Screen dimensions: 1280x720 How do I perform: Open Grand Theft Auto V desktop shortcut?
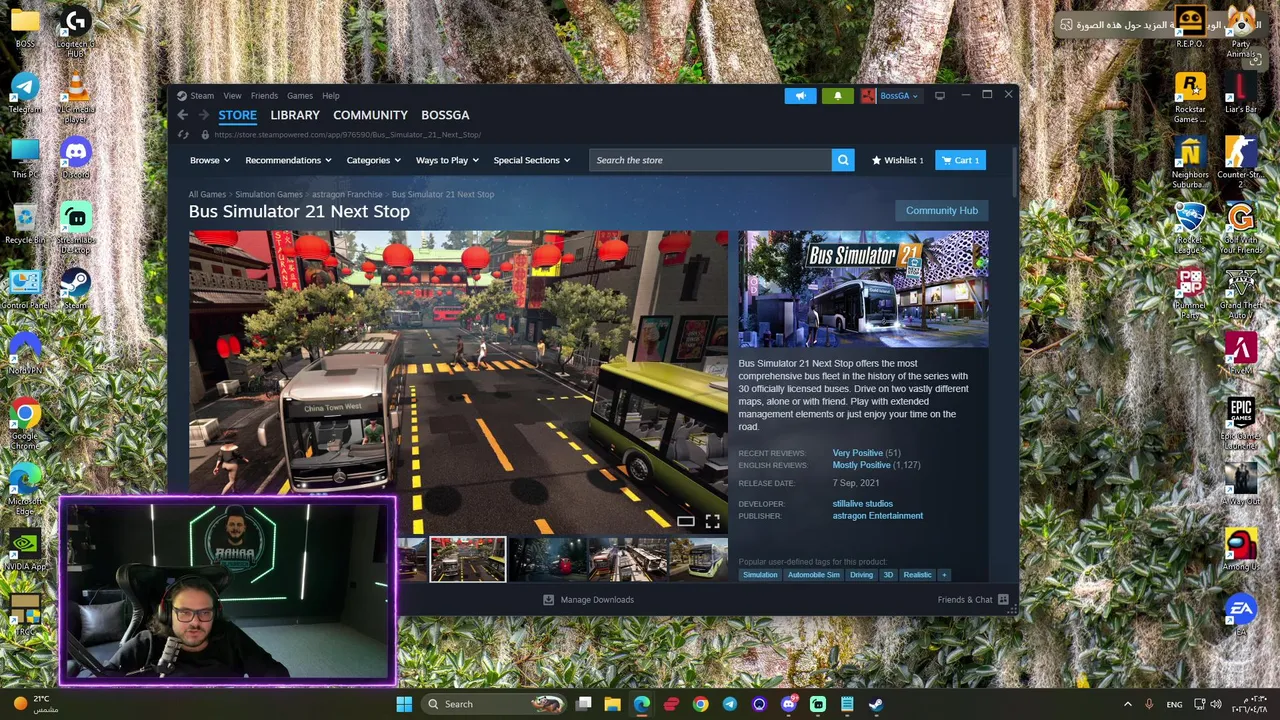1241,294
